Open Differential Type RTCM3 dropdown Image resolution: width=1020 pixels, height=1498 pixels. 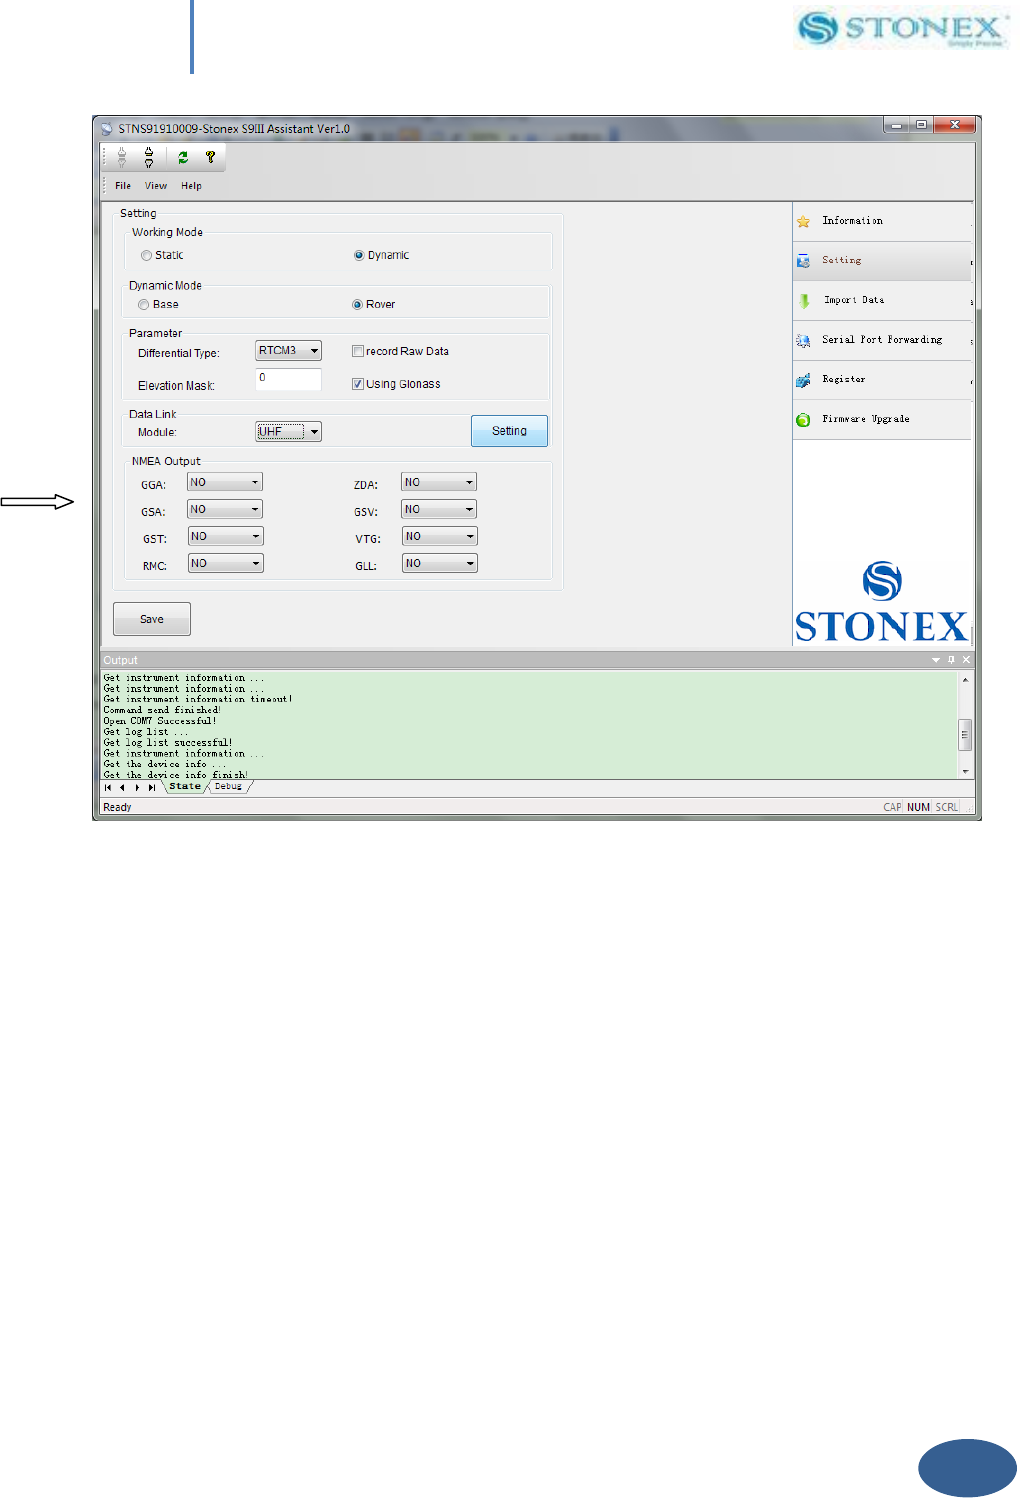point(288,351)
